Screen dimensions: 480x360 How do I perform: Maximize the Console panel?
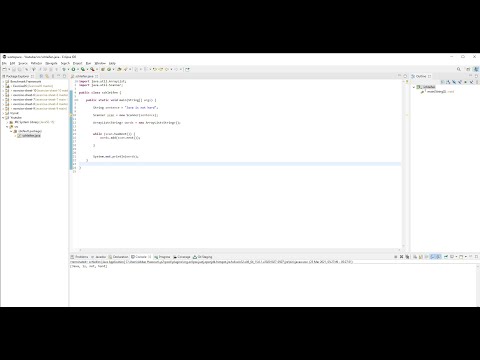point(476,256)
